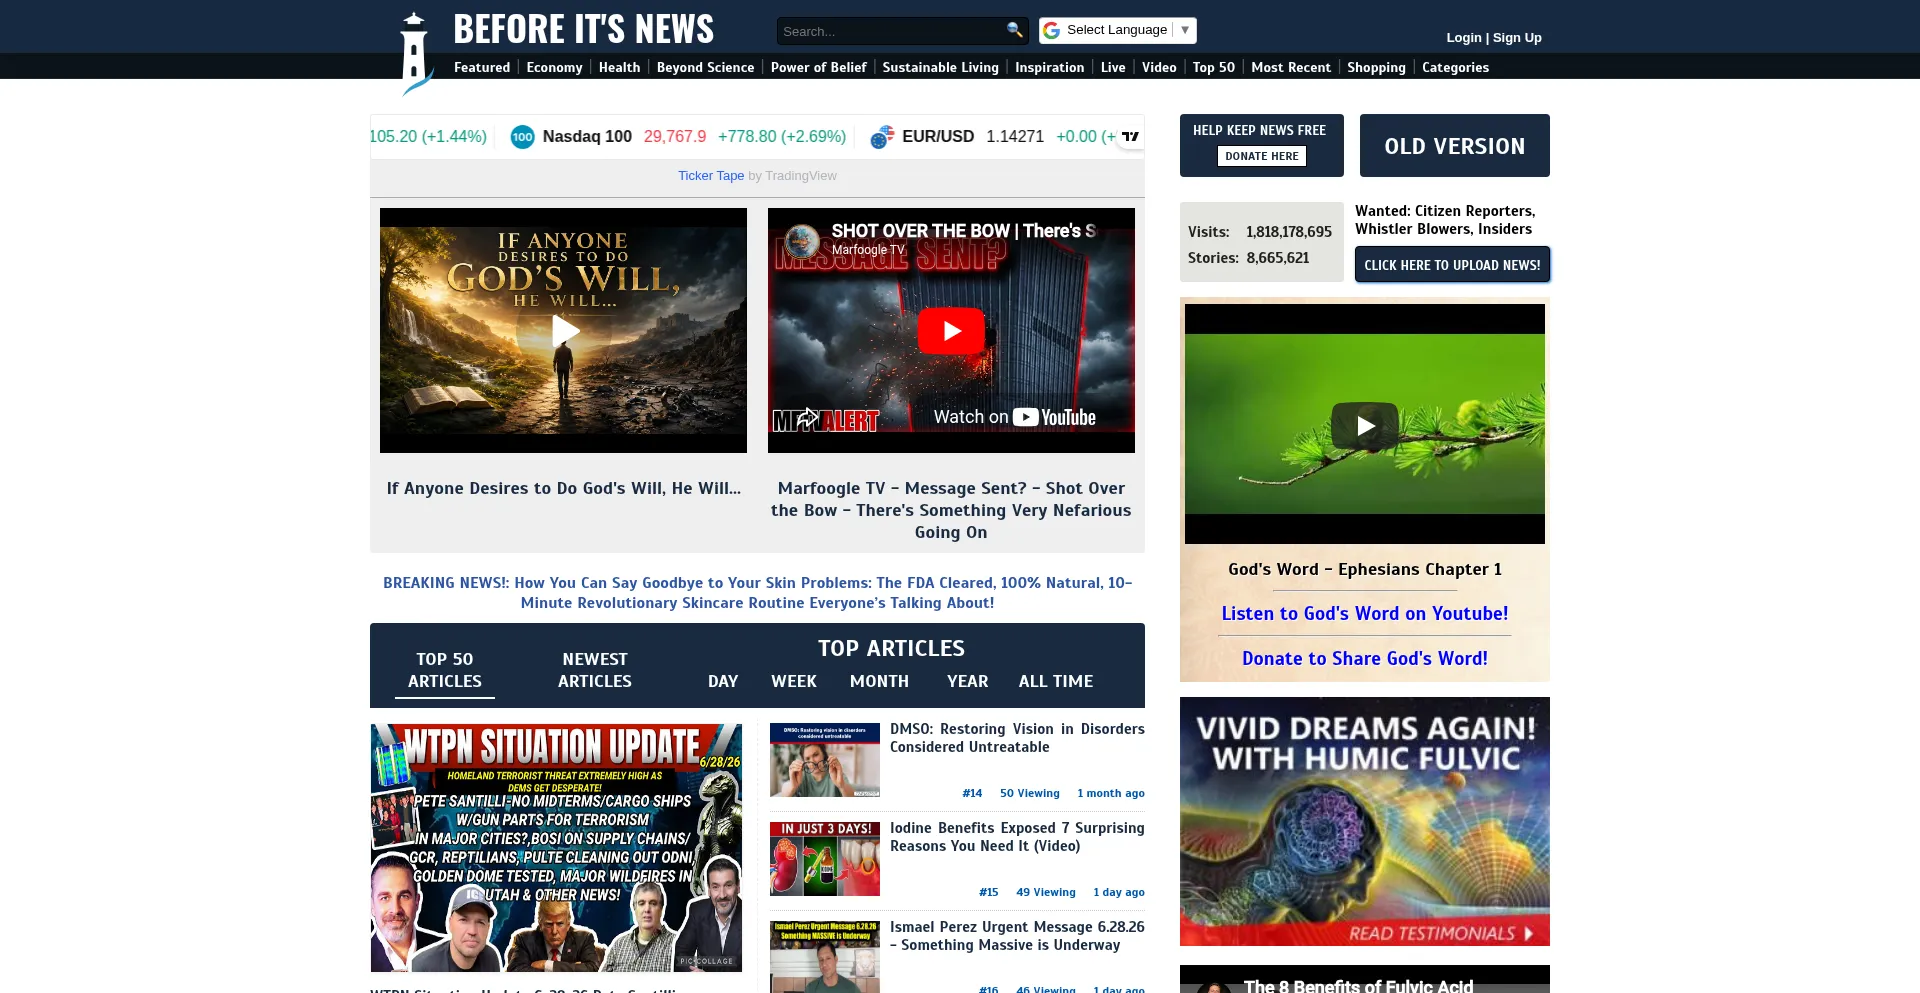Open the Featured menu
1920x993 pixels.
[482, 67]
